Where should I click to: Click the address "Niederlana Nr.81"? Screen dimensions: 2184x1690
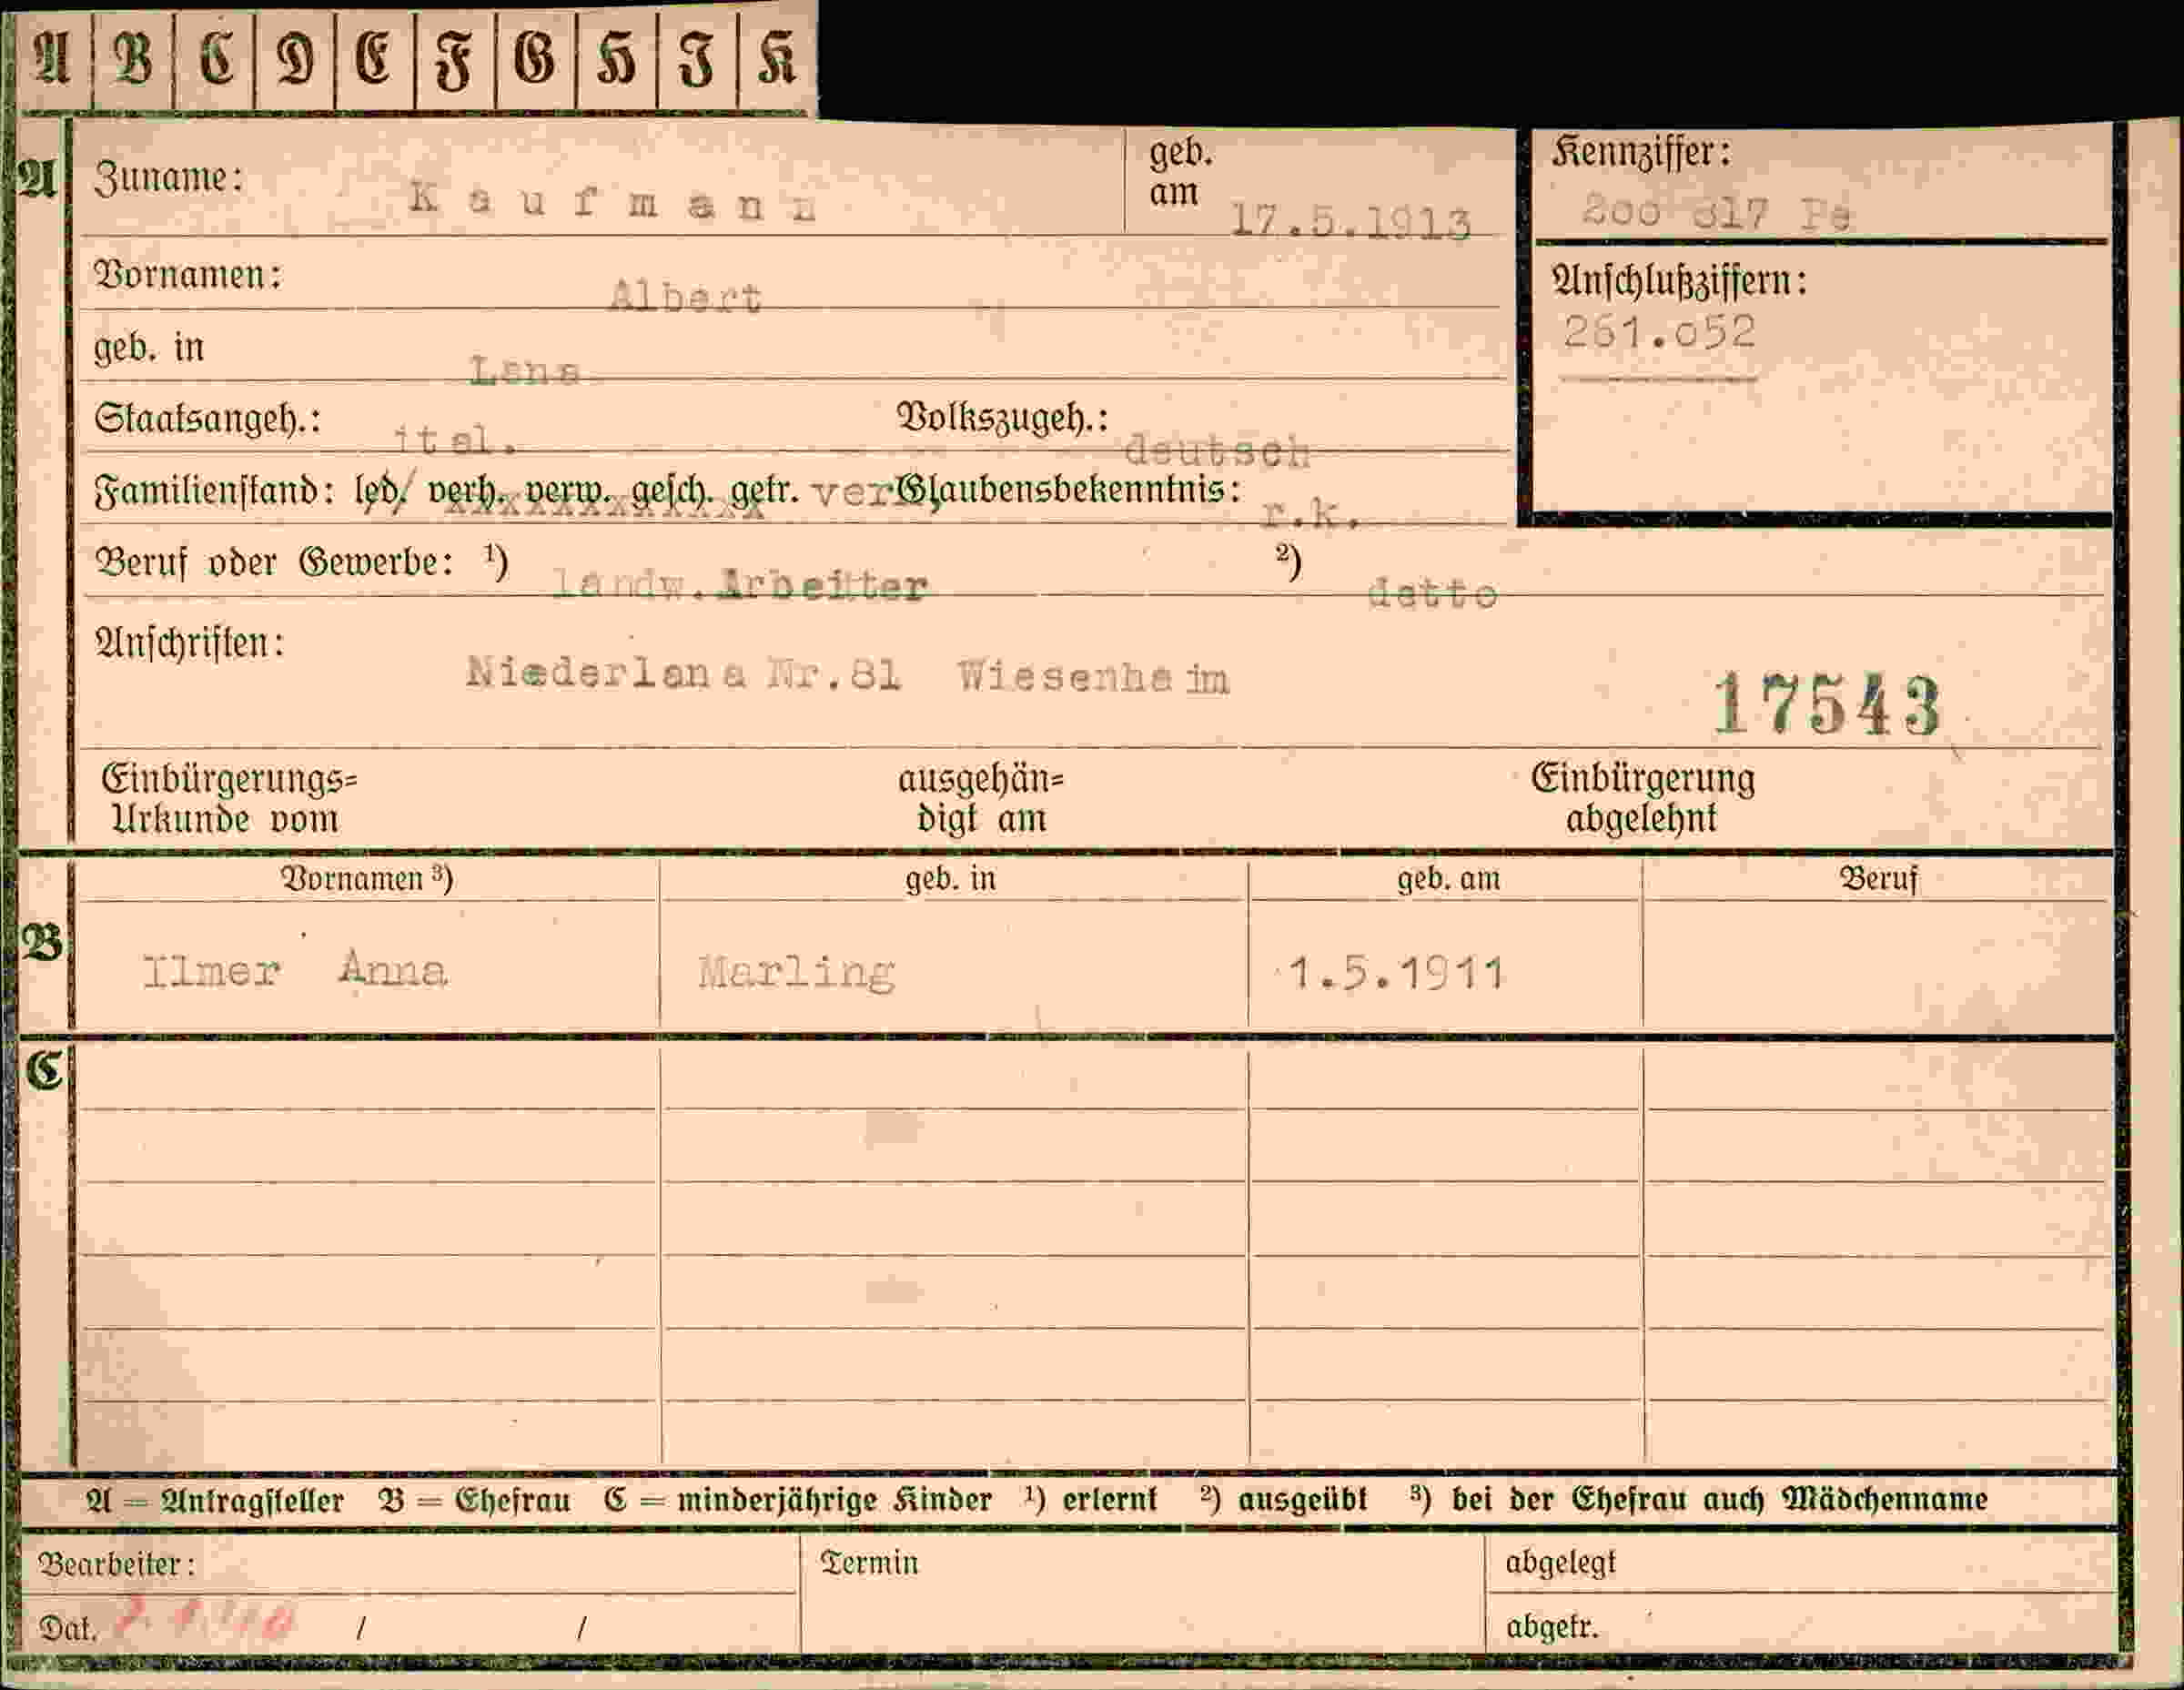(x=684, y=675)
